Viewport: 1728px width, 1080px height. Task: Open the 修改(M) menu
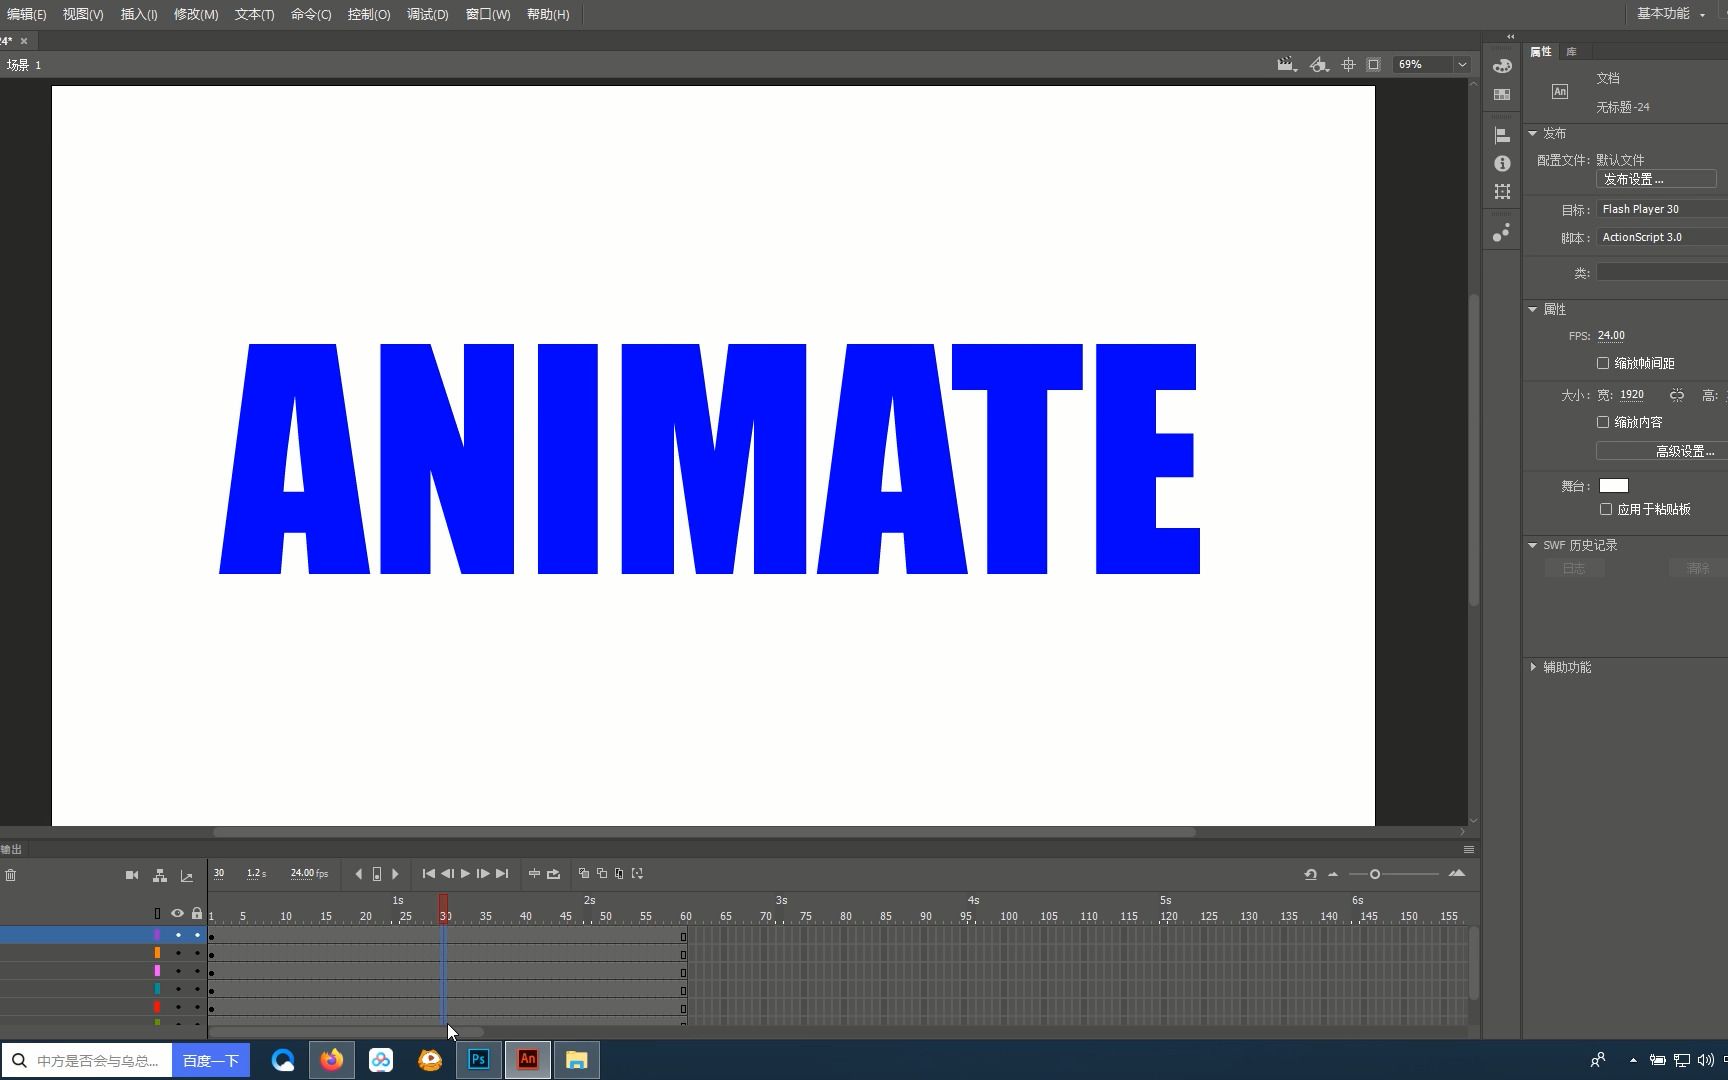coord(196,14)
